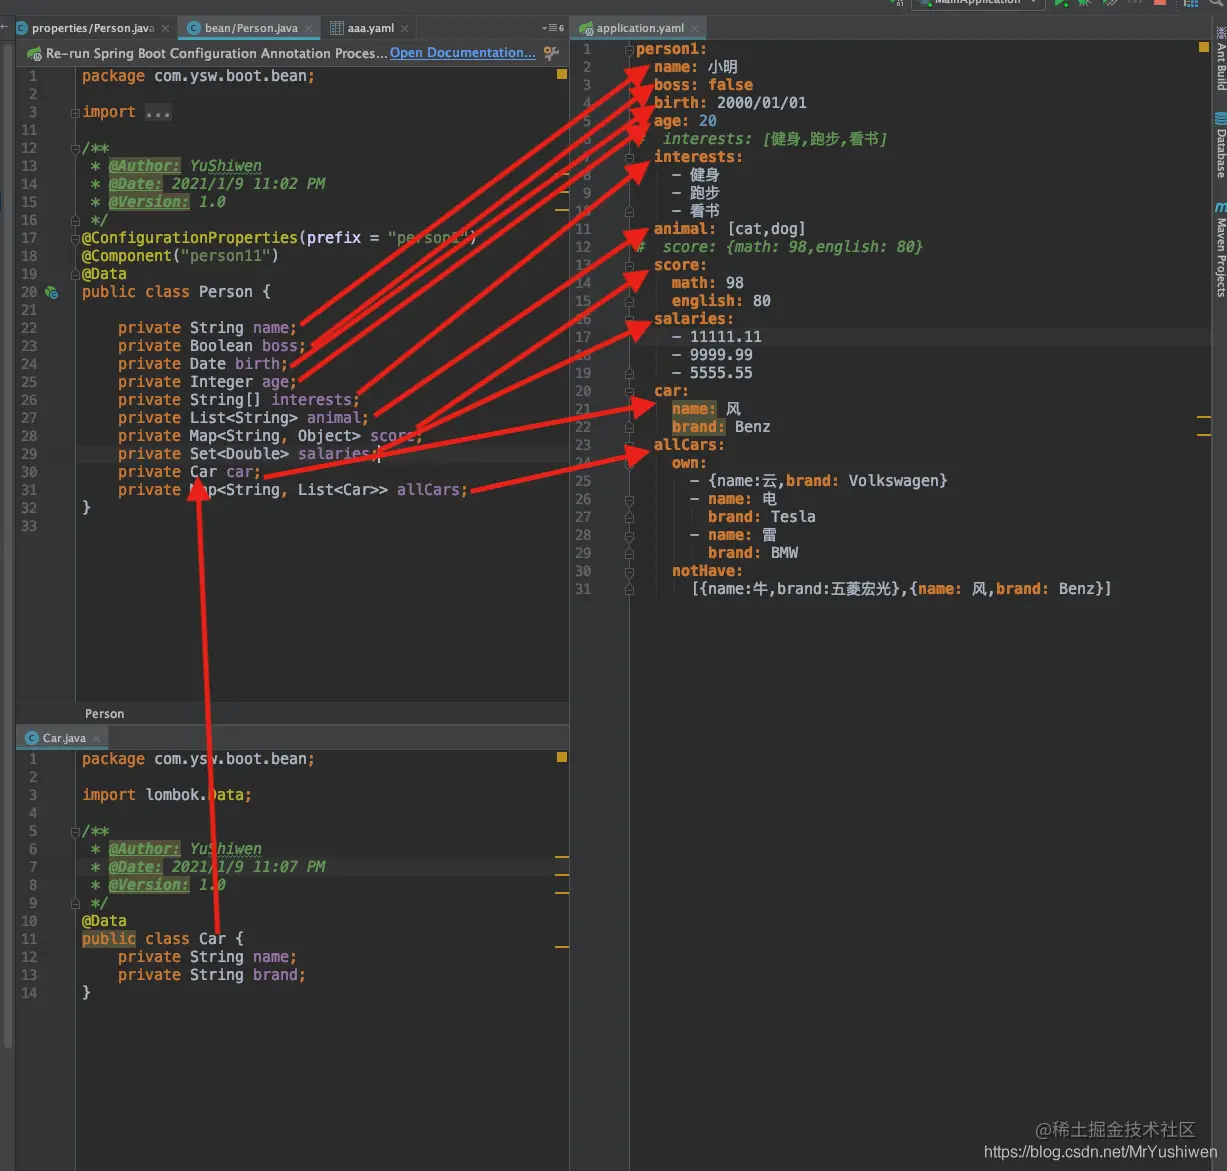The image size is (1227, 1171).
Task: Close the bean/Person.java tab
Action: tap(308, 28)
